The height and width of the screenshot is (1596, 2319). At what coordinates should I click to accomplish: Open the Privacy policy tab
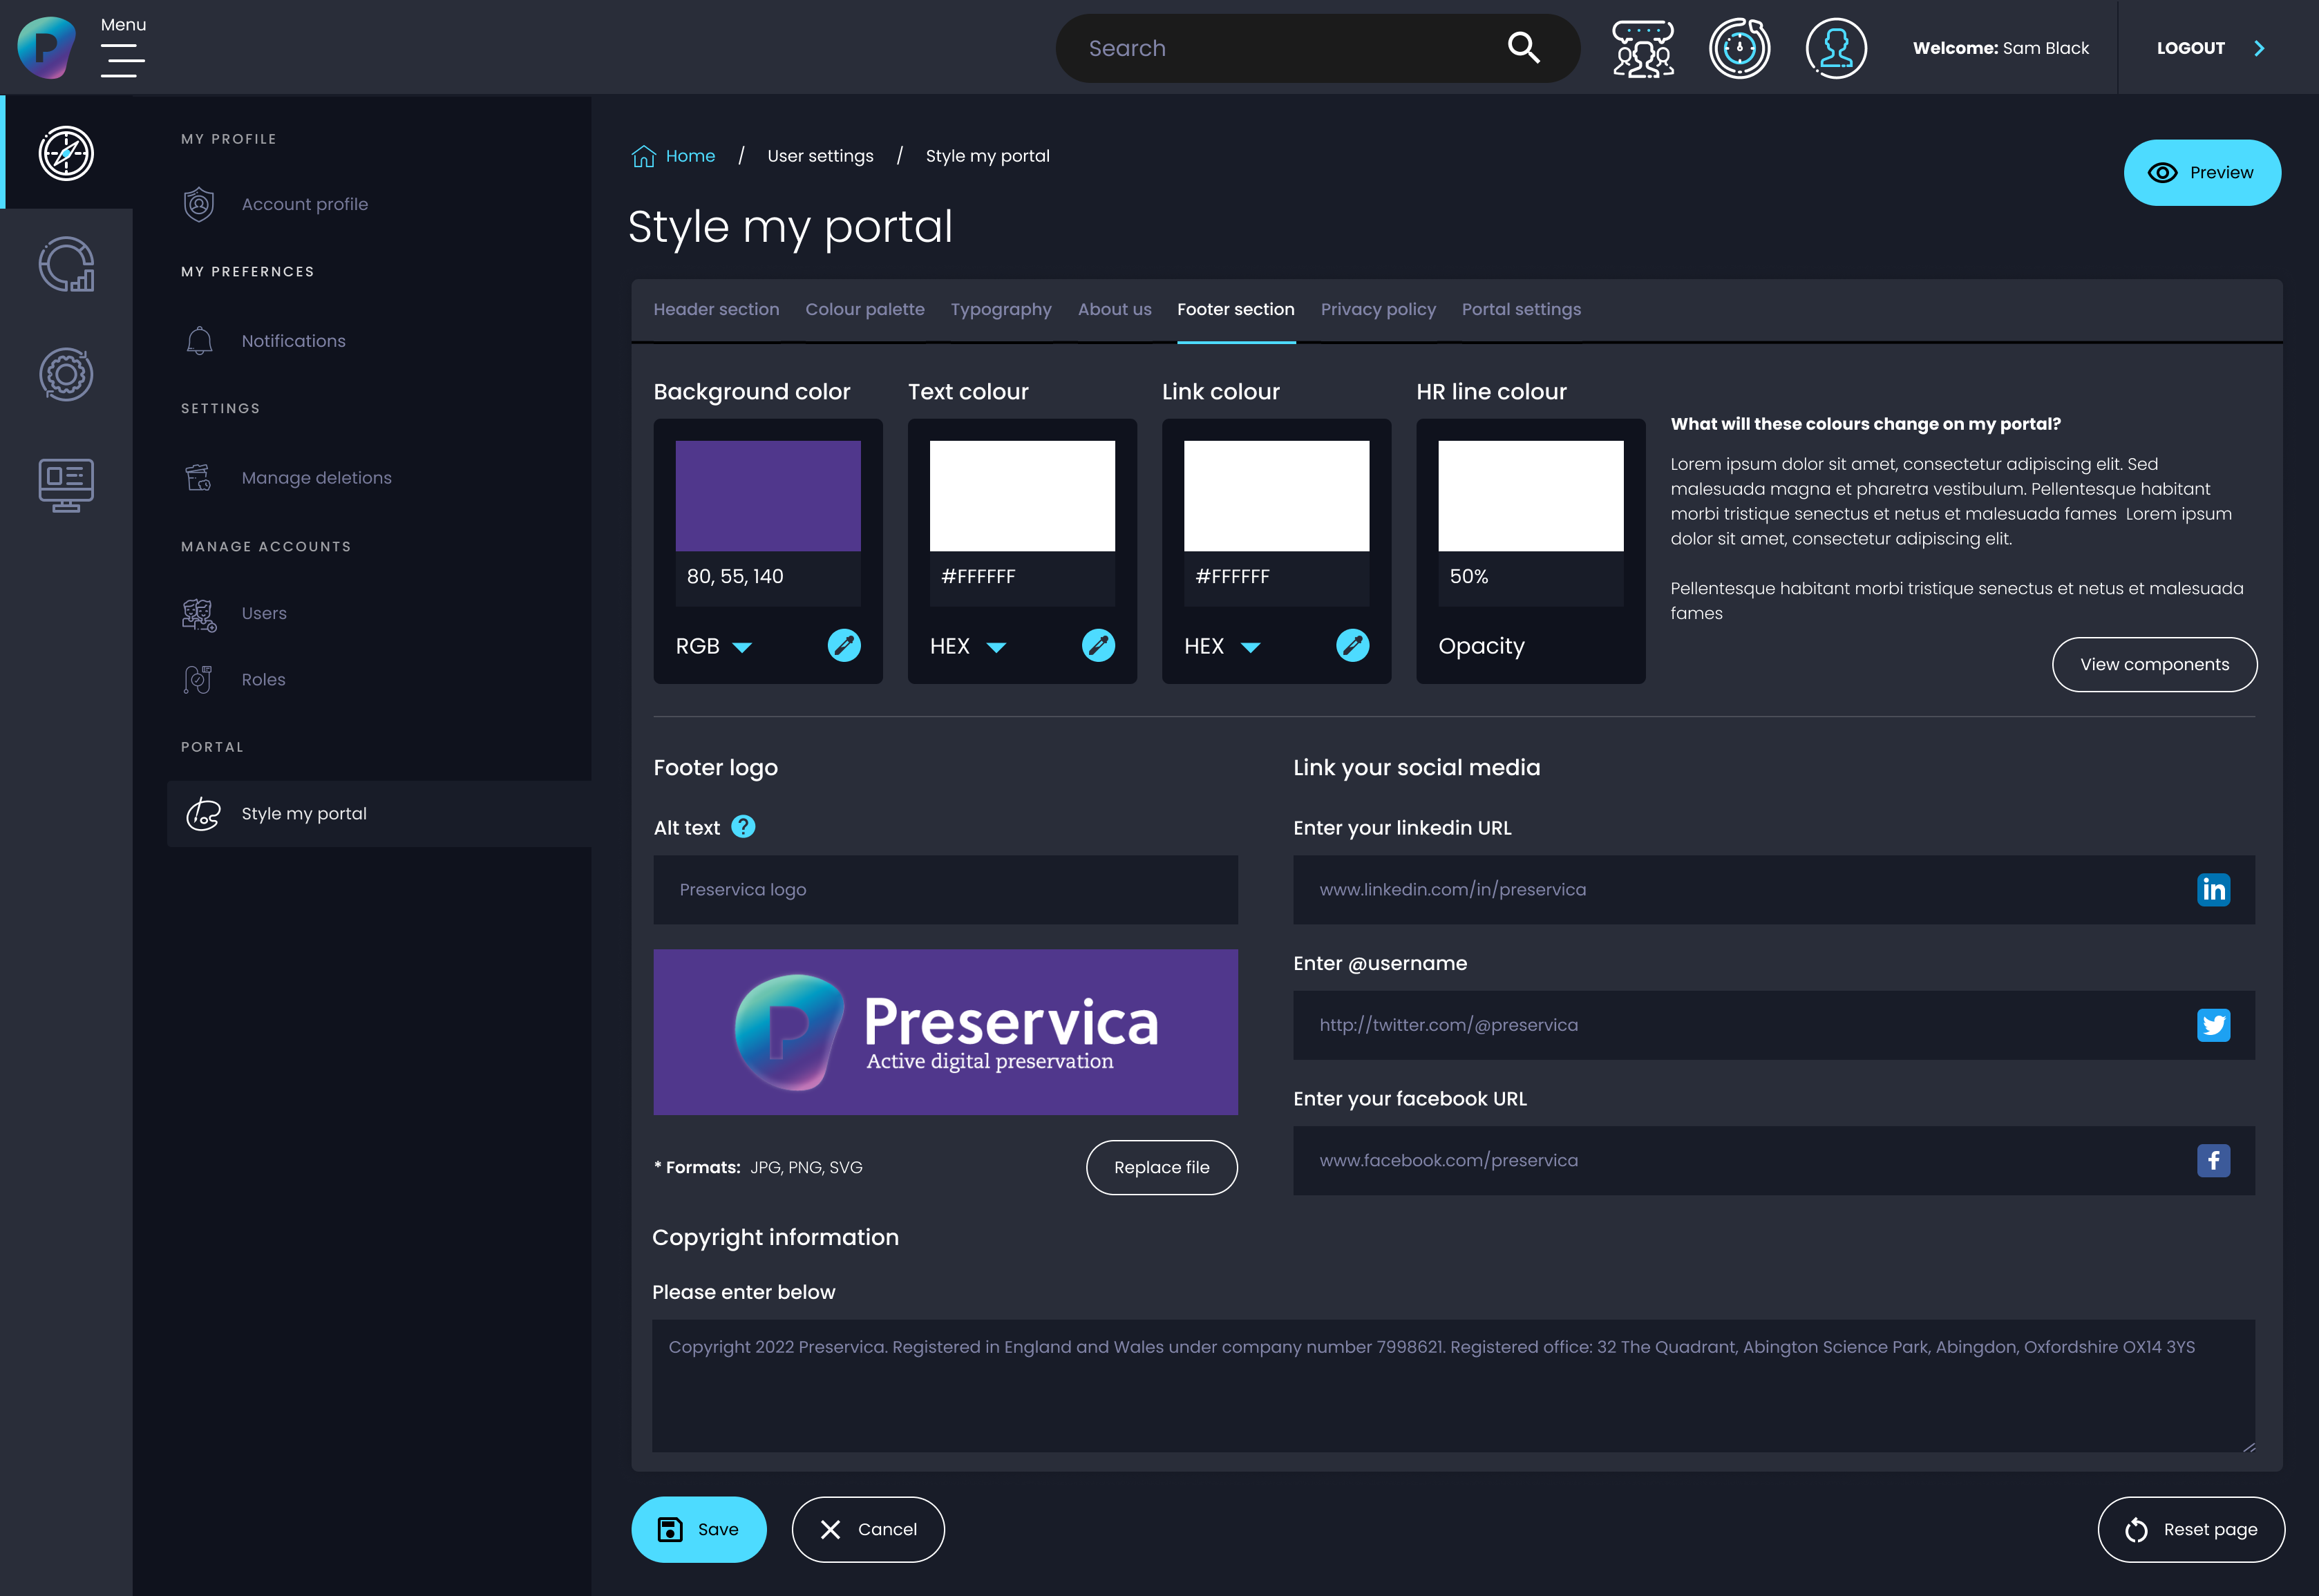pos(1377,310)
